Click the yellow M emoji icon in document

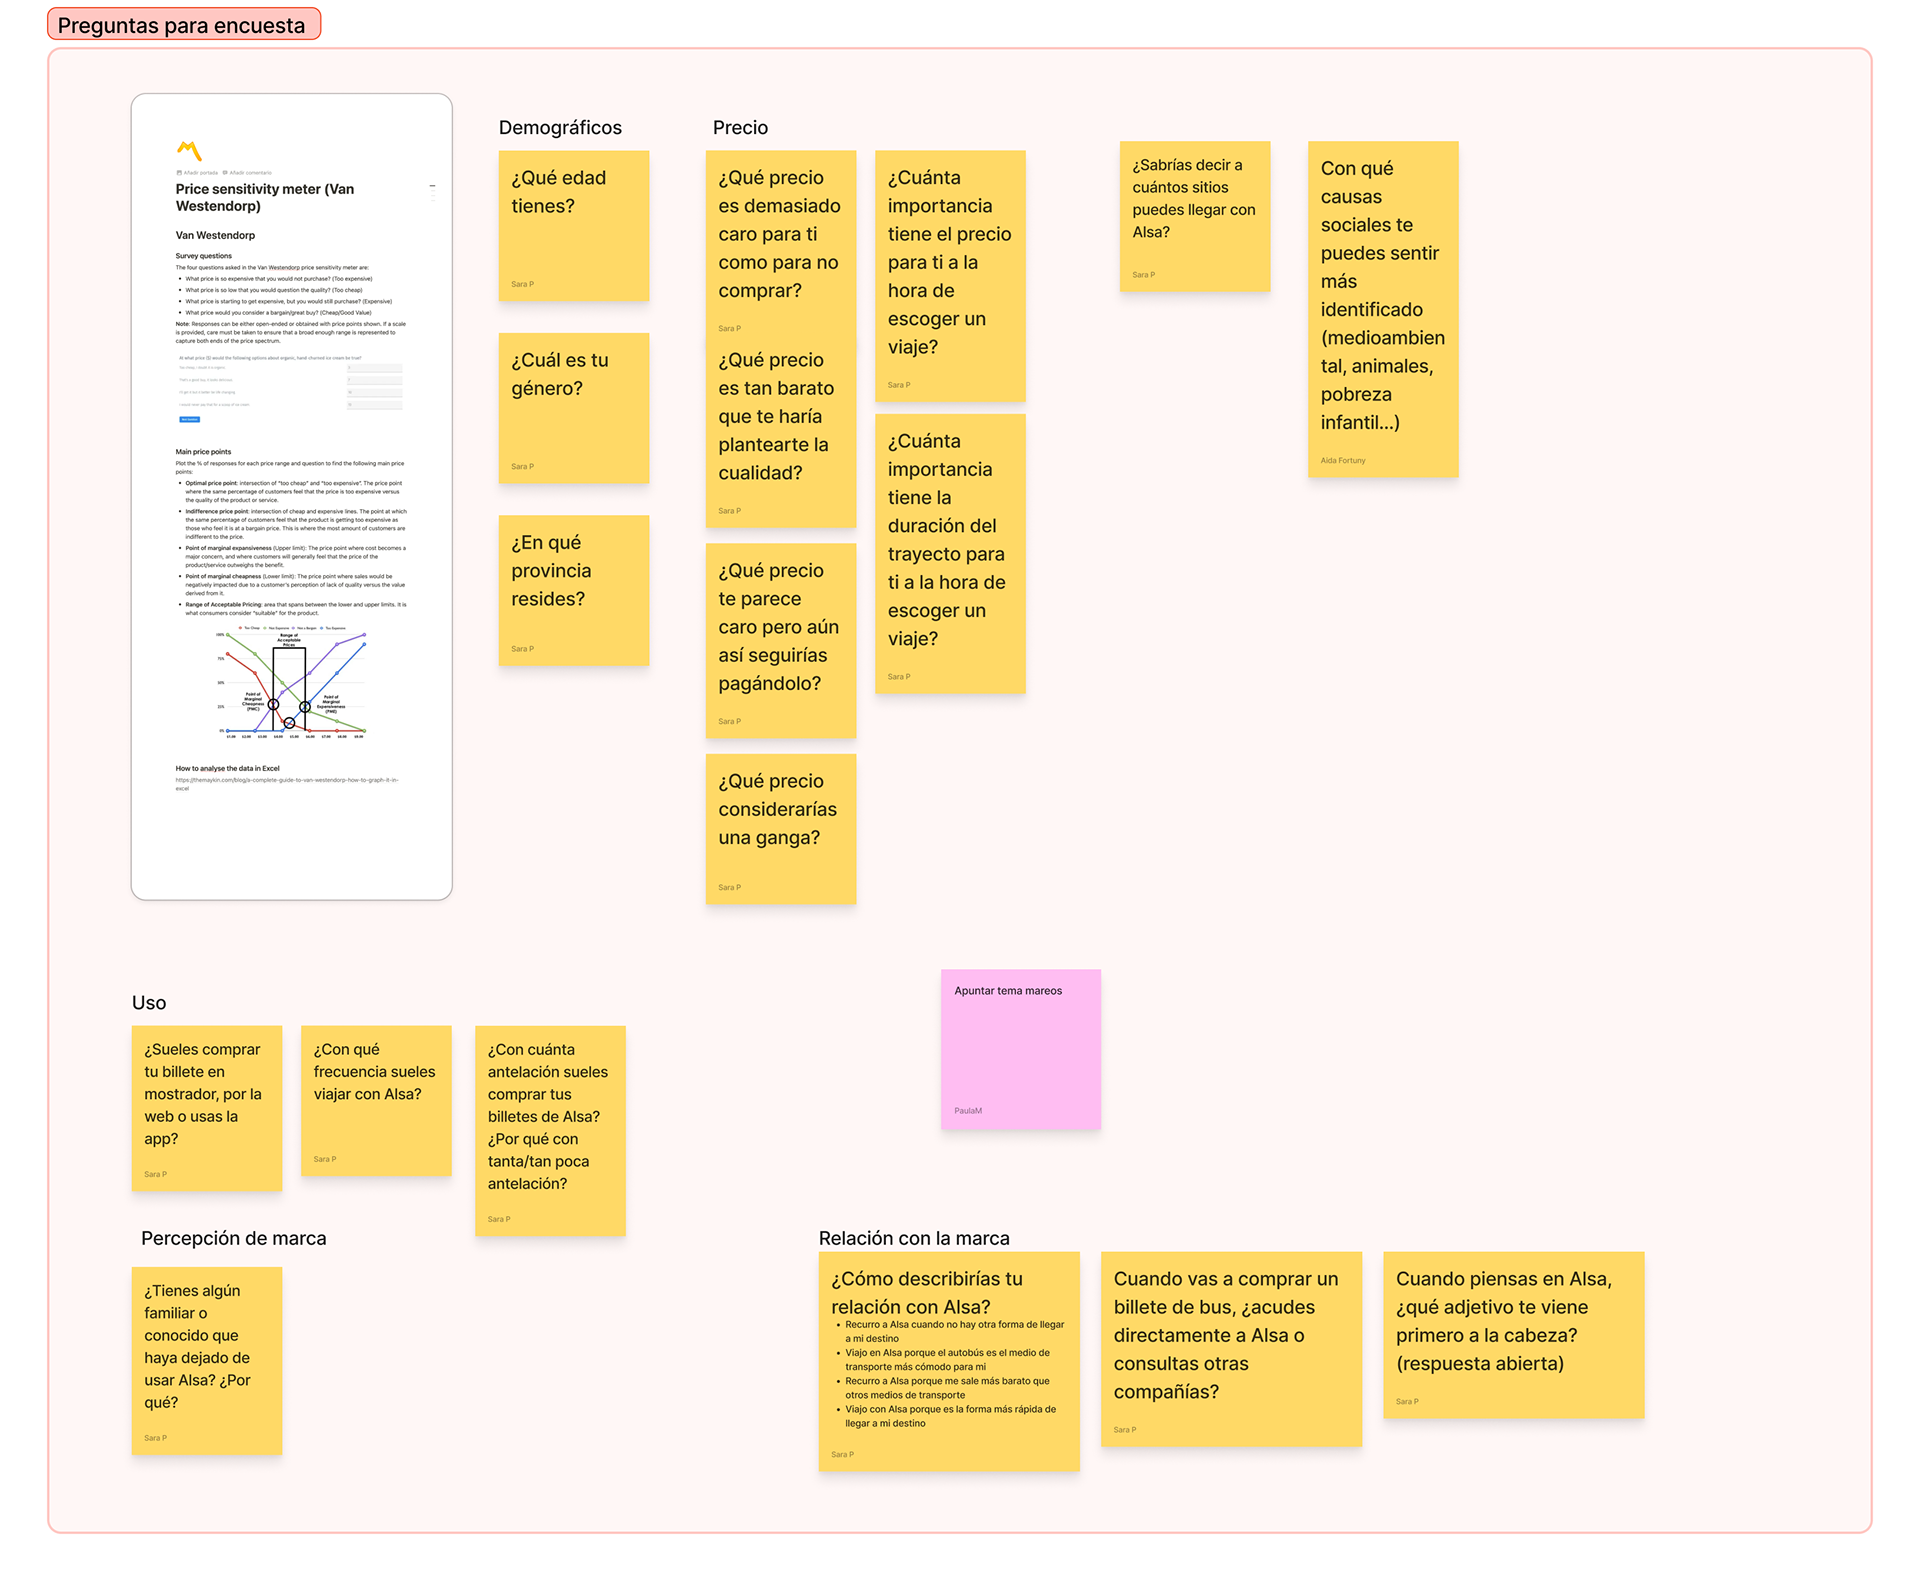tap(189, 150)
